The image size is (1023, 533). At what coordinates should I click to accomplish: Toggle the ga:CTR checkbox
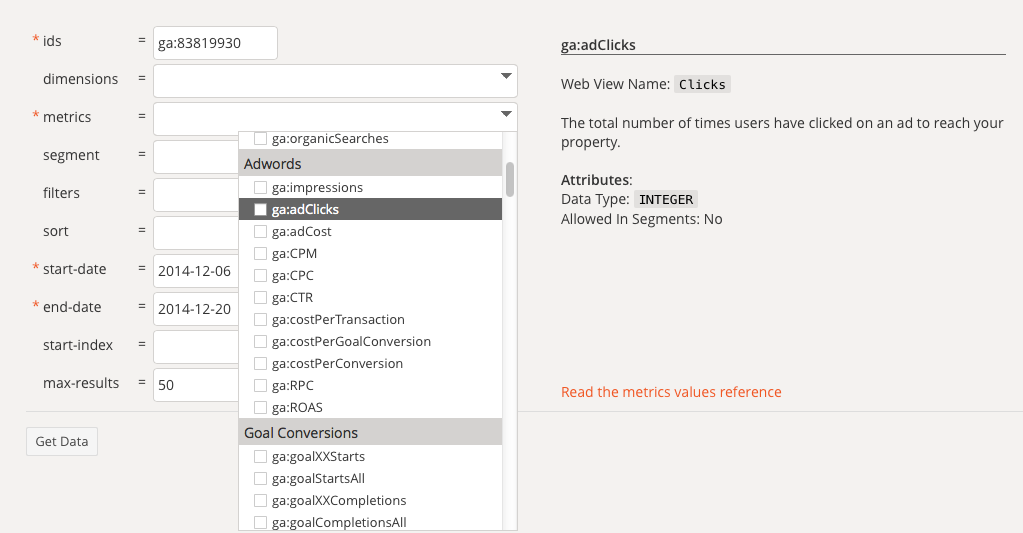(261, 298)
